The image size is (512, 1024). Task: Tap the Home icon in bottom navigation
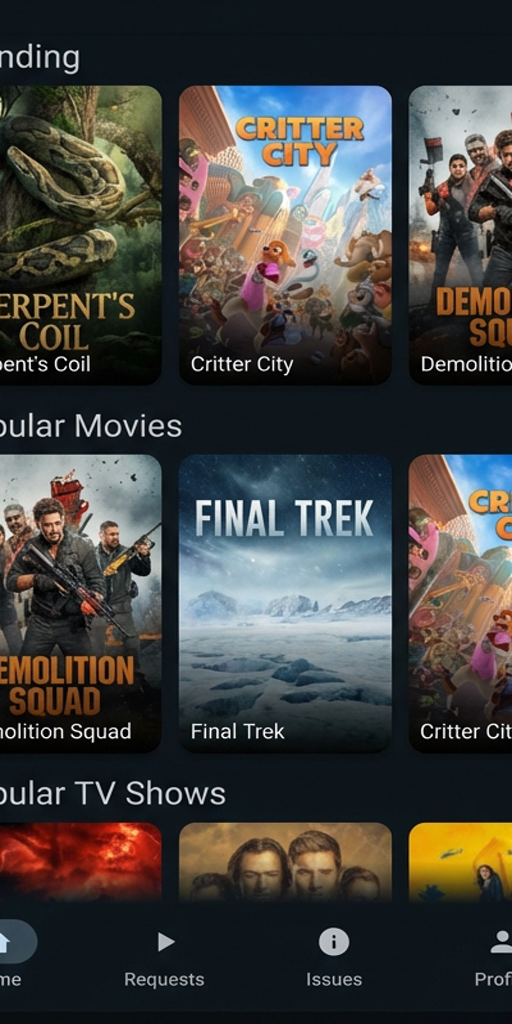coord(4,942)
